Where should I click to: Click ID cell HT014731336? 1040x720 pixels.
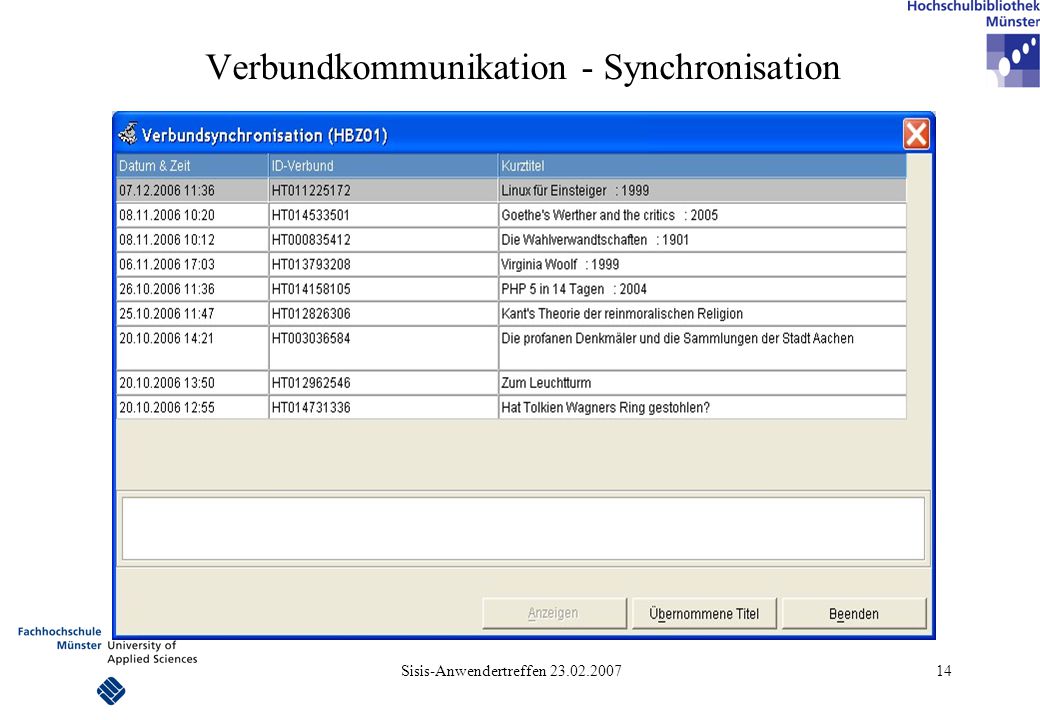[383, 407]
